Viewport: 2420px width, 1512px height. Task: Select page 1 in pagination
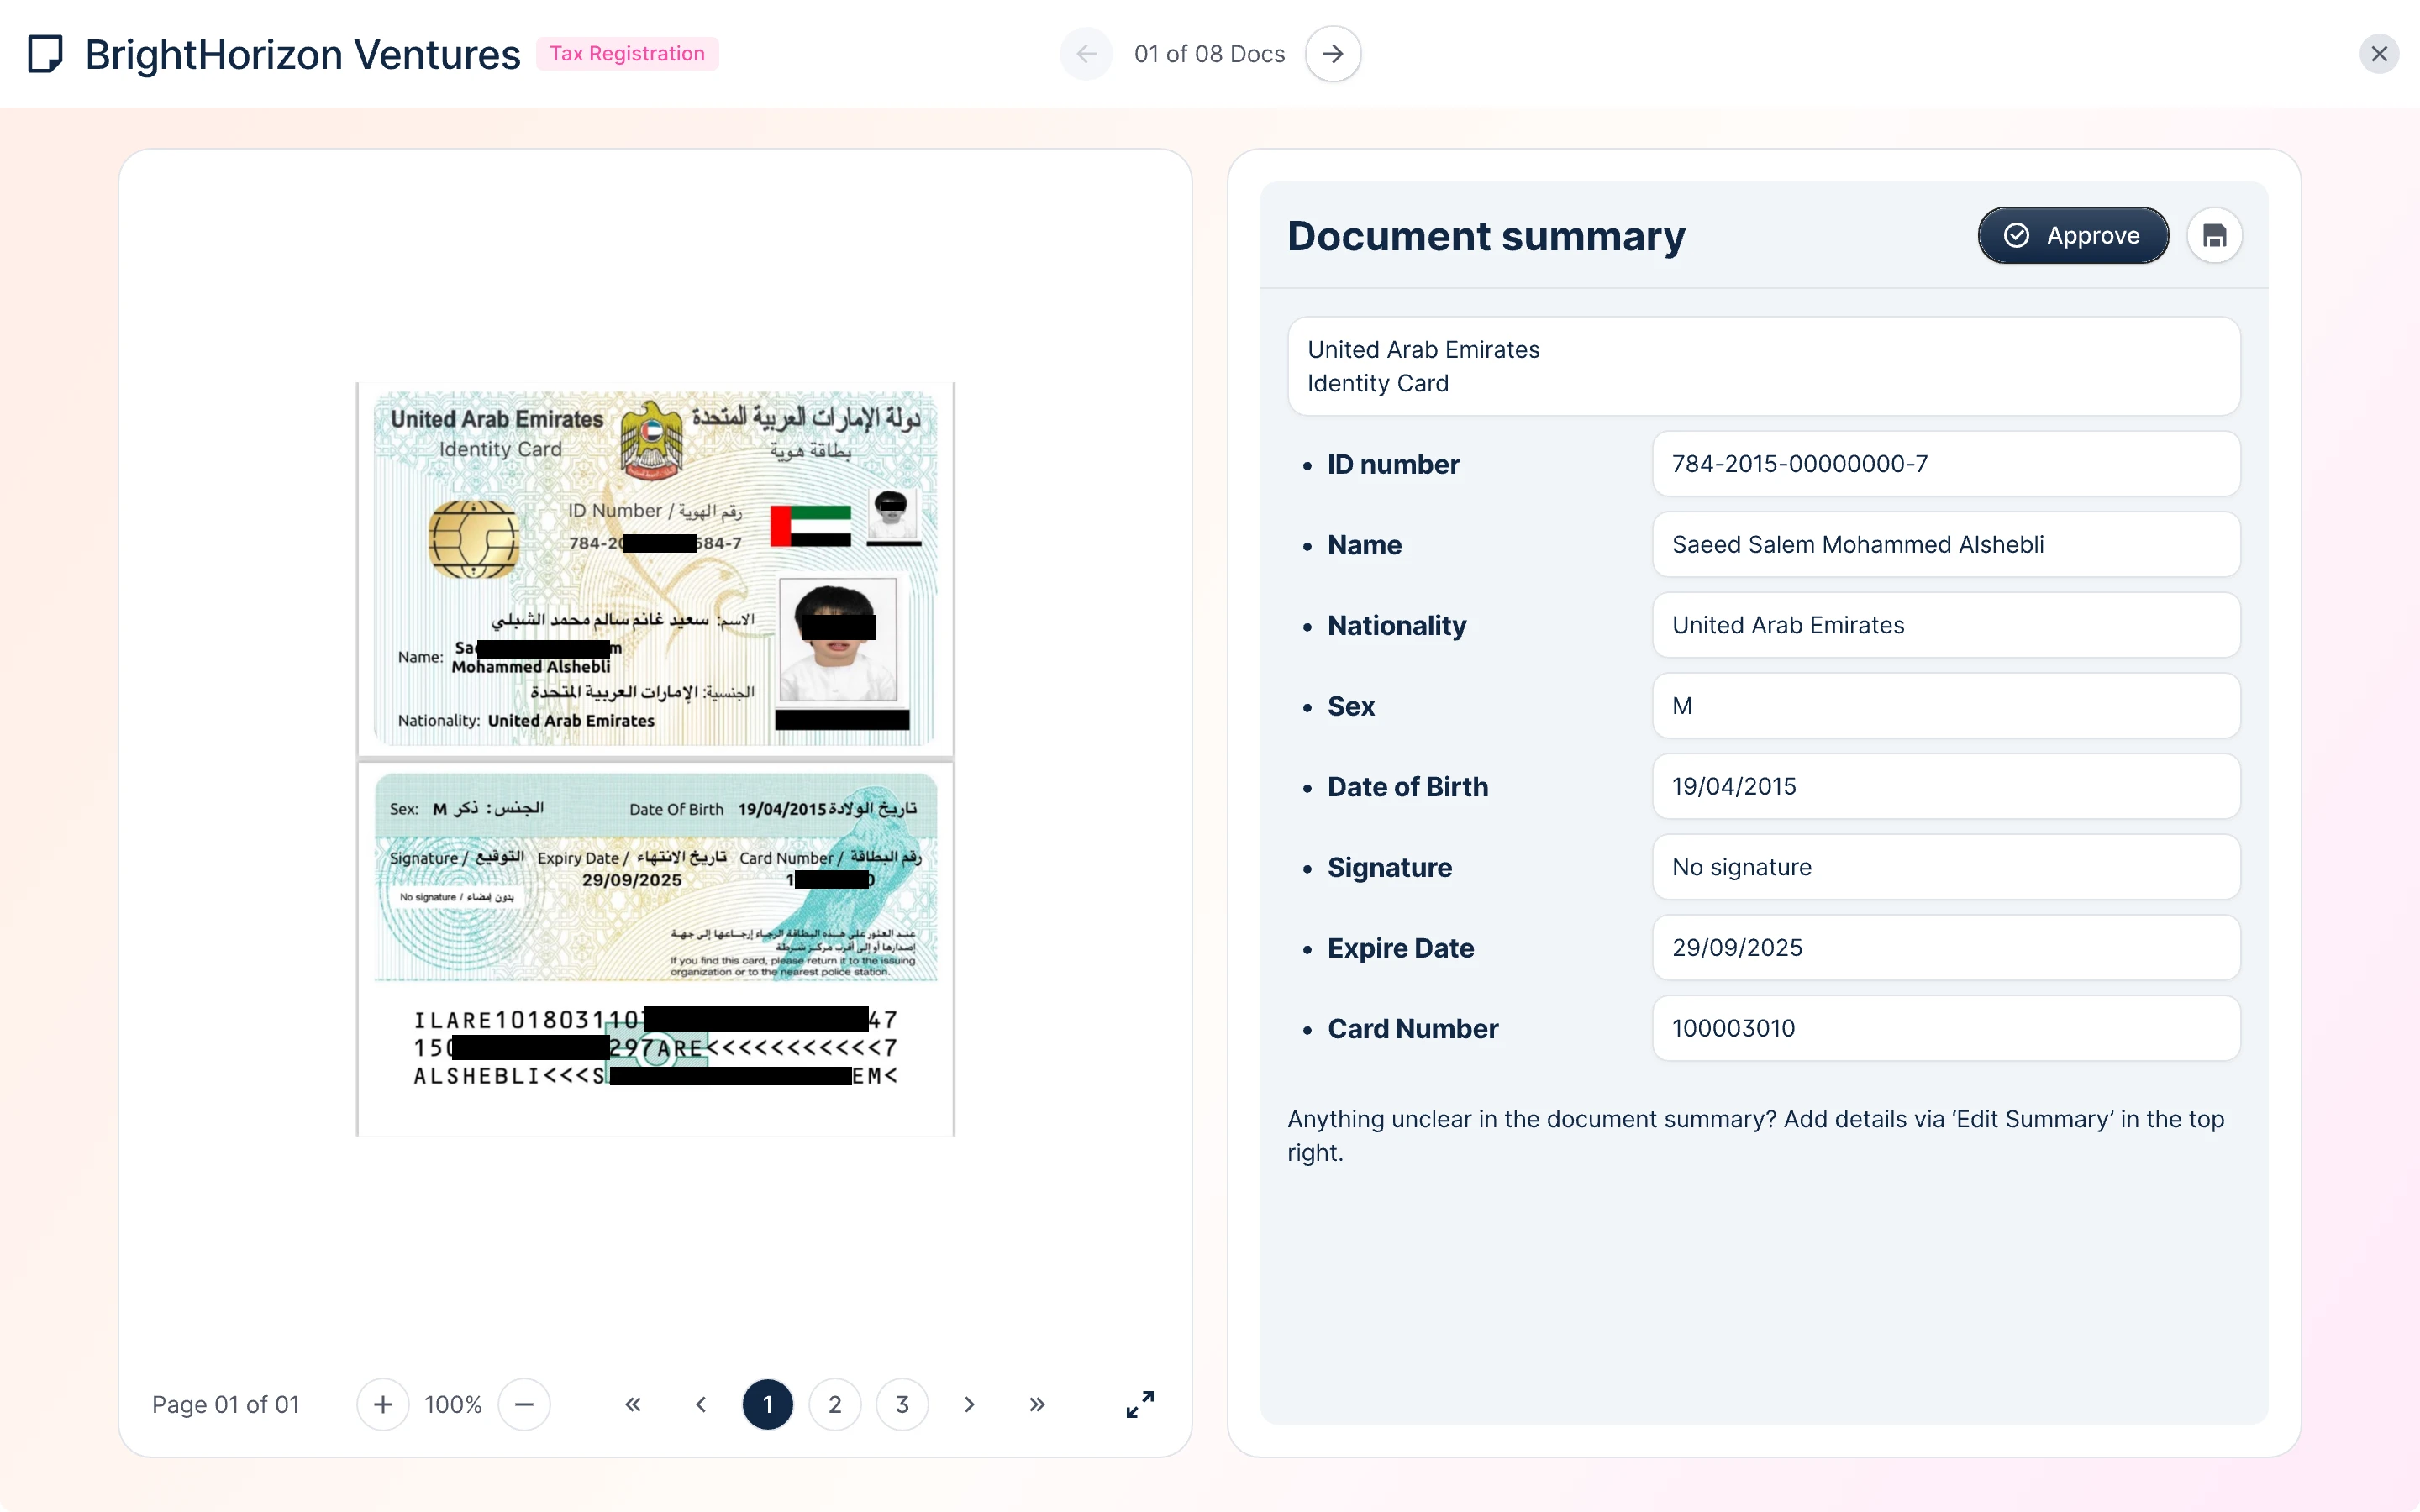click(768, 1404)
